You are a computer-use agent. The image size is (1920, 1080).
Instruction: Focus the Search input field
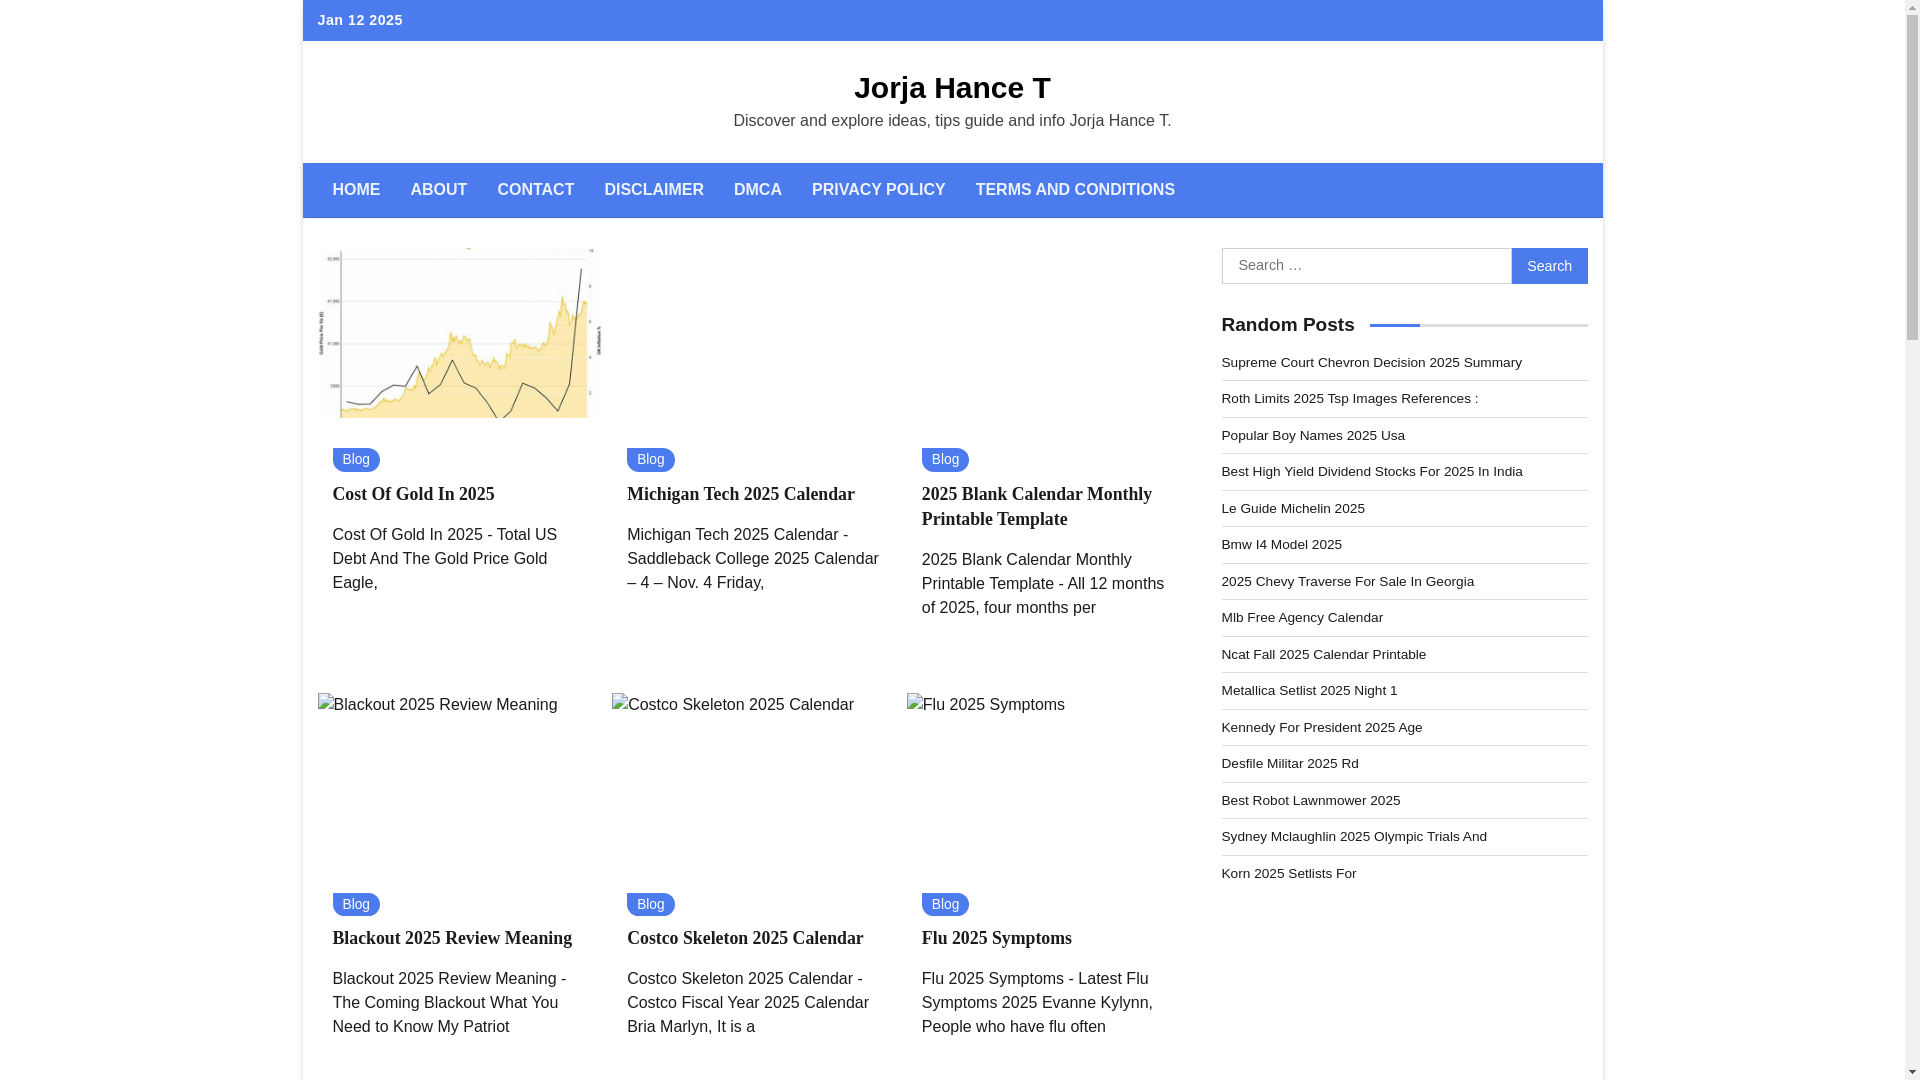1366,266
